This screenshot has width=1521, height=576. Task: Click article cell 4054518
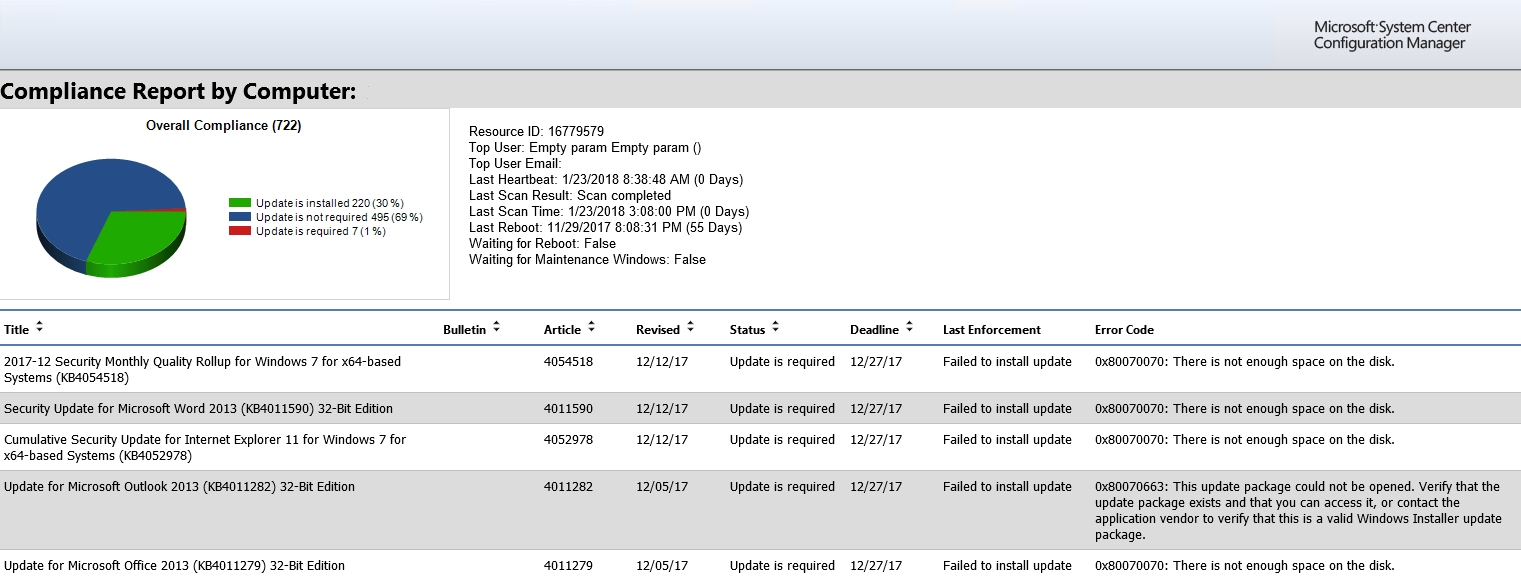(x=568, y=362)
